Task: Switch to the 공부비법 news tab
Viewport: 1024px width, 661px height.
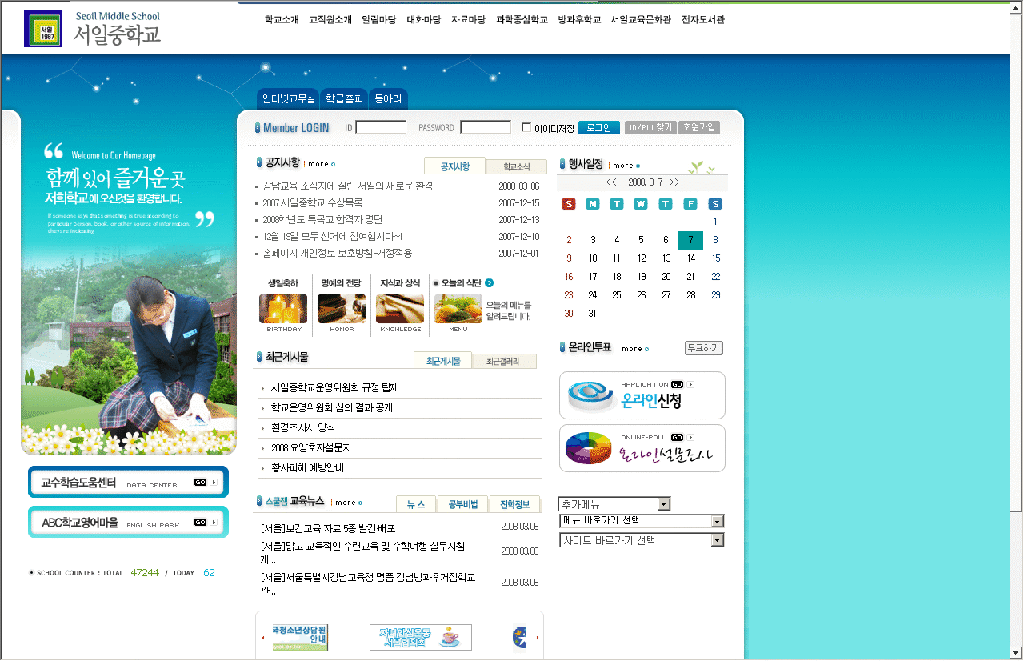Action: tap(462, 503)
